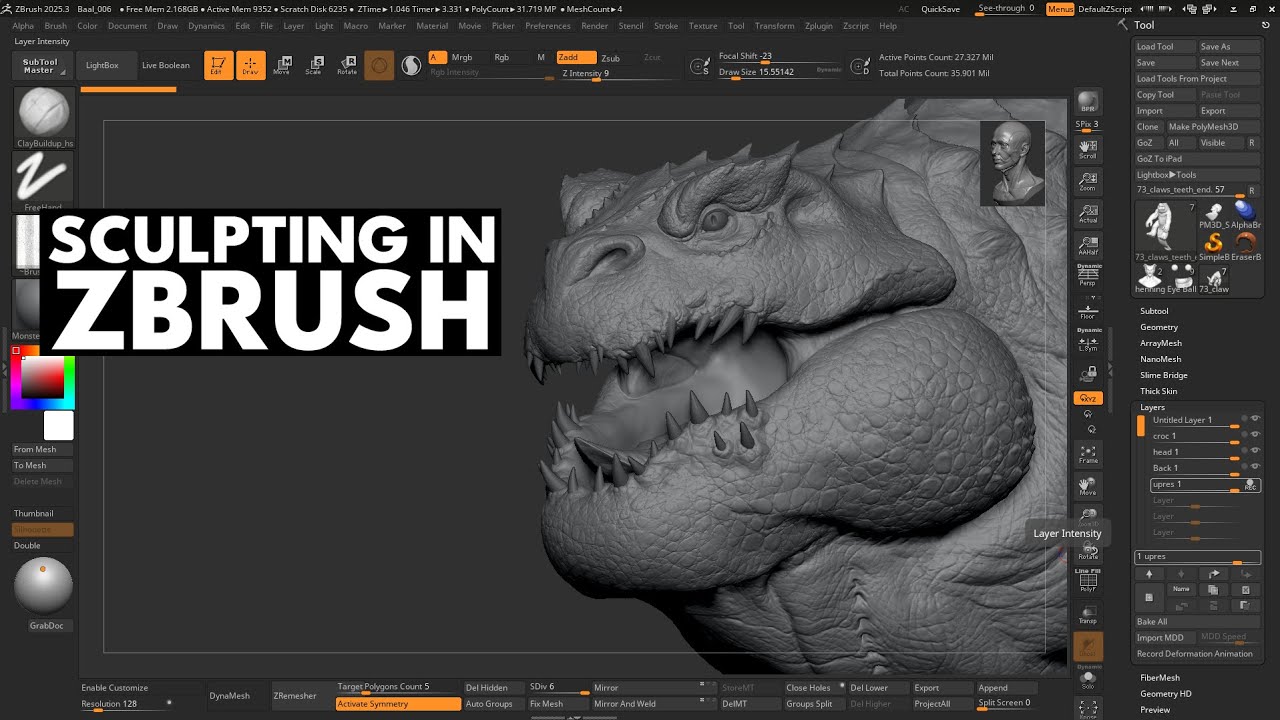Screen dimensions: 1280x720
Task: Click the color picker square
Action: tap(42, 378)
